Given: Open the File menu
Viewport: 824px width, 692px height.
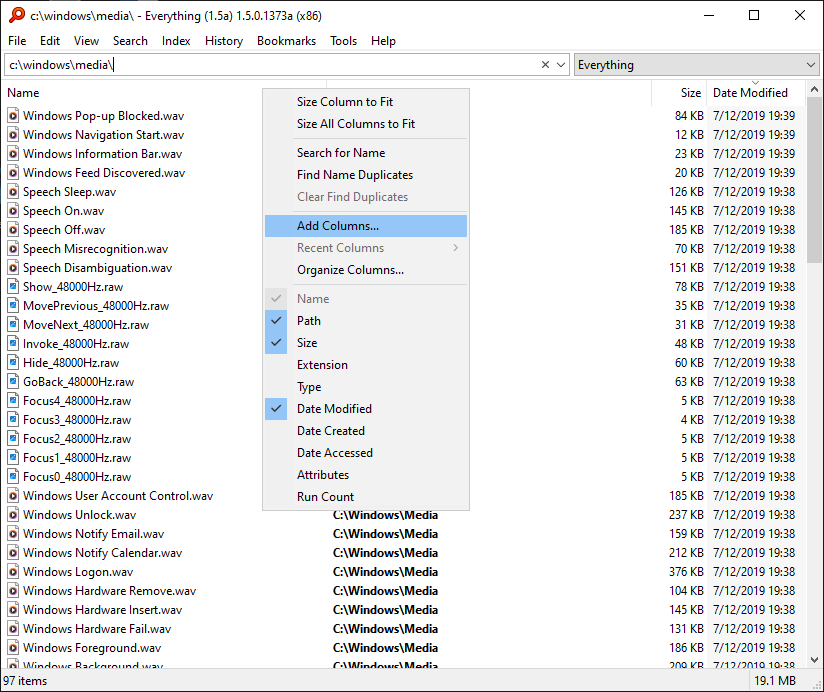Looking at the screenshot, I should click(17, 41).
